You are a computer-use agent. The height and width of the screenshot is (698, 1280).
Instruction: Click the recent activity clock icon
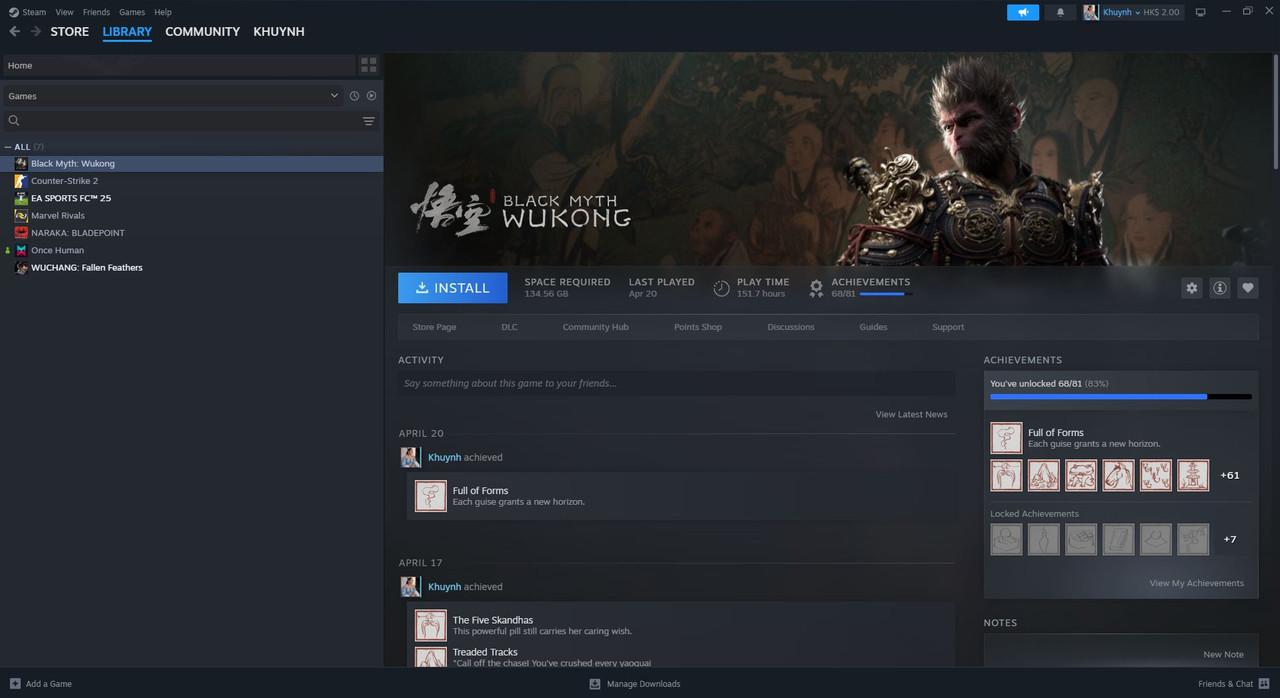coord(354,96)
